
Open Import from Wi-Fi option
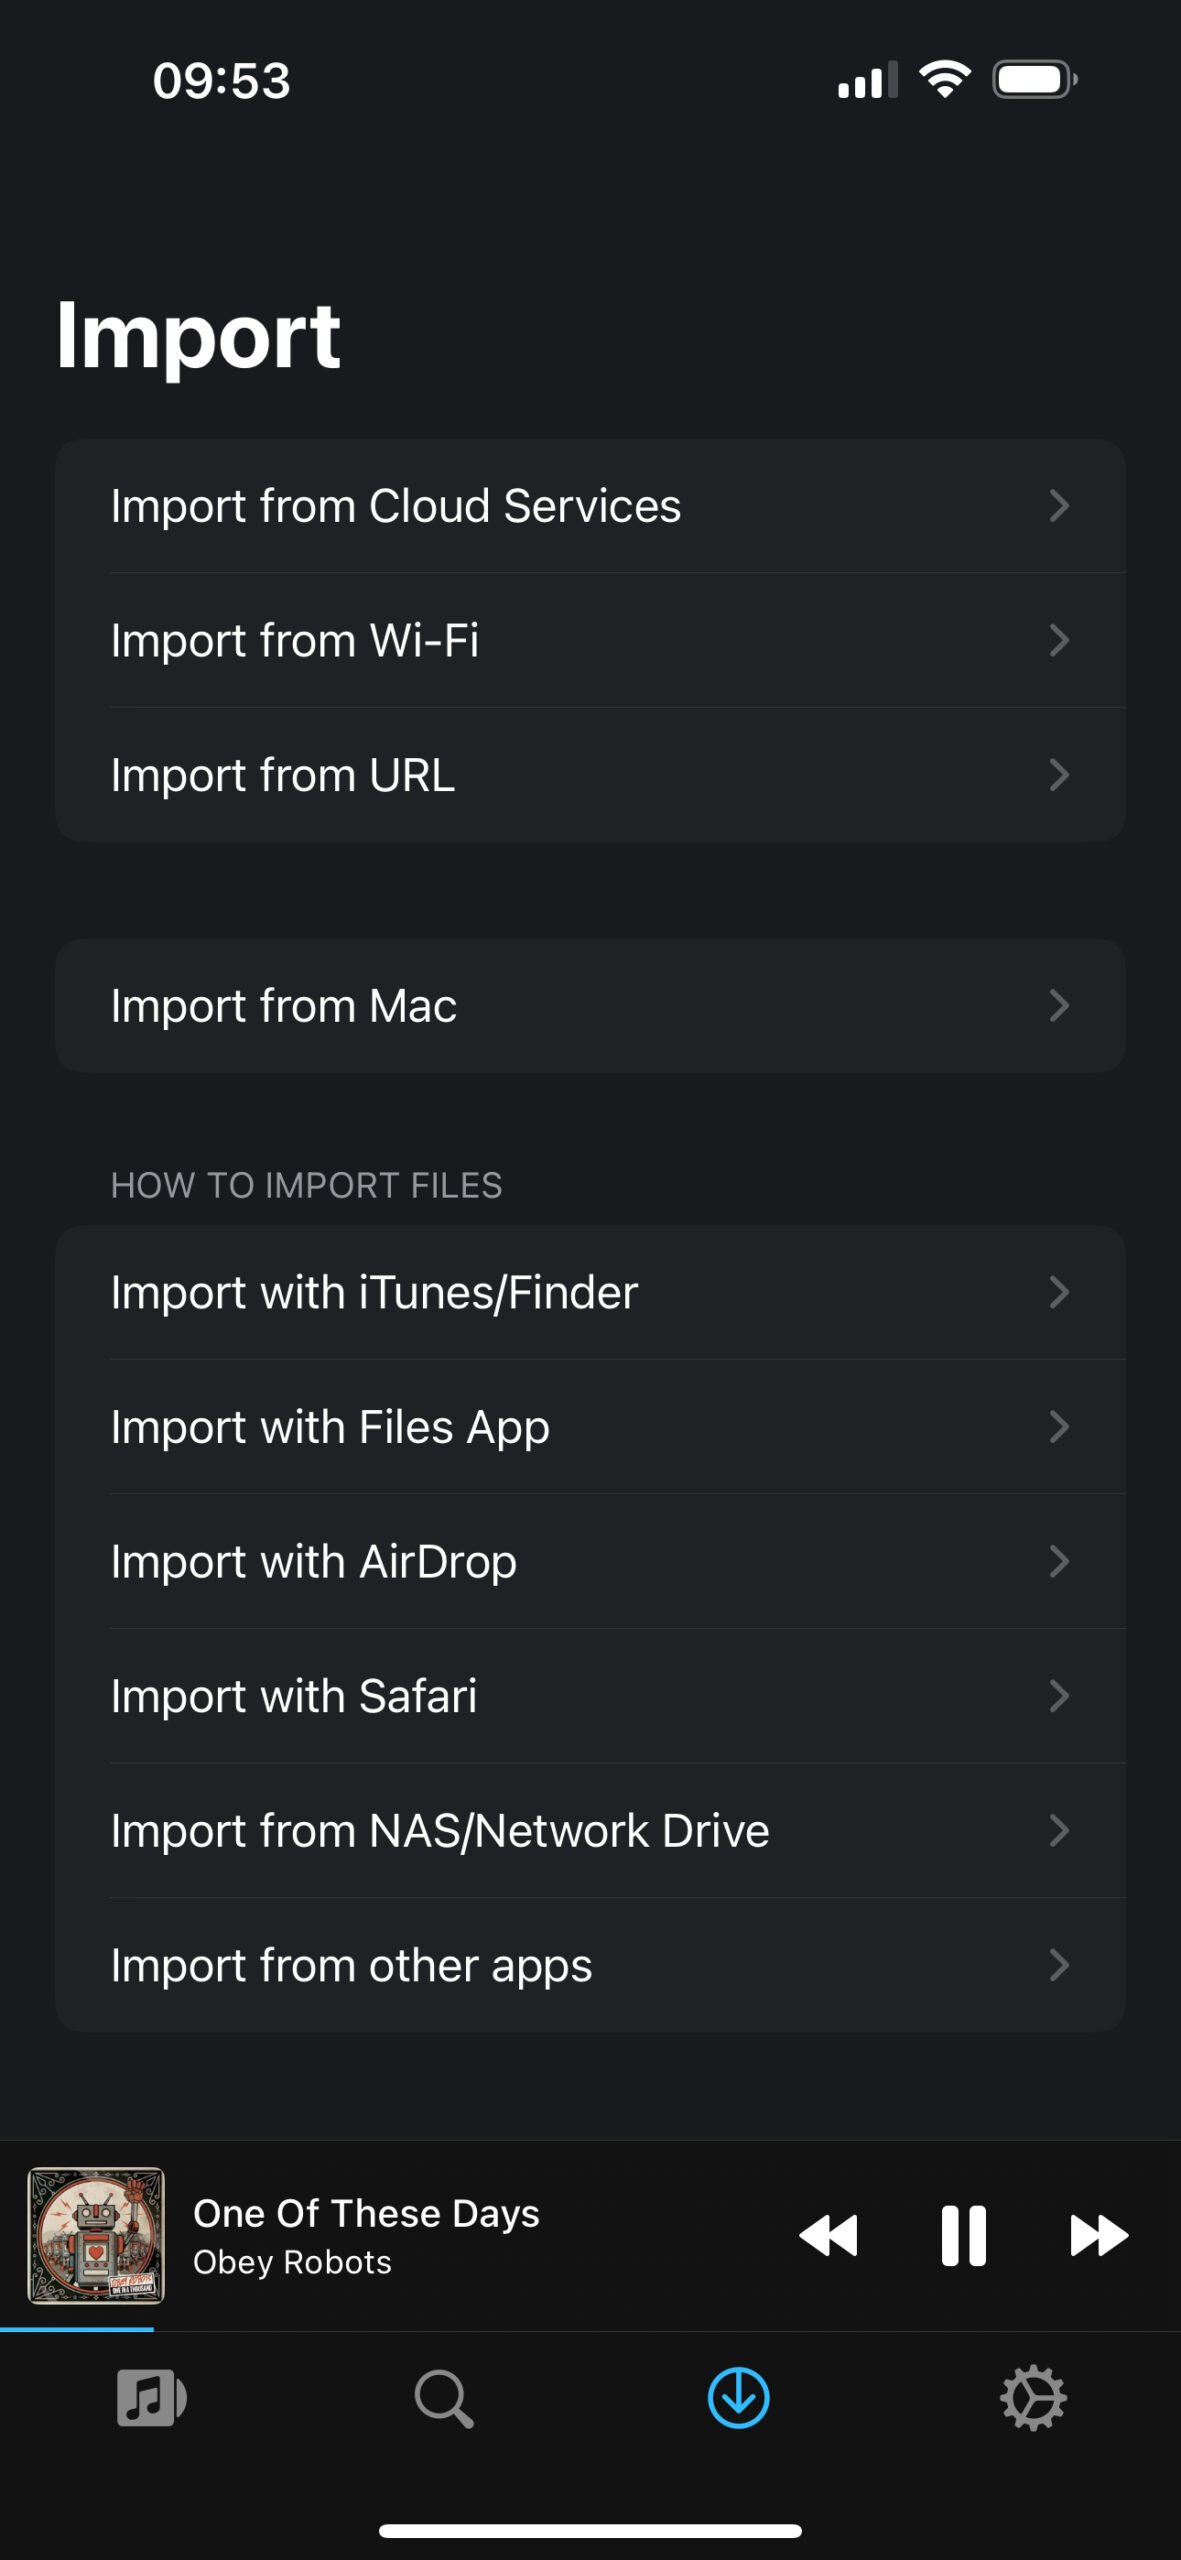(590, 640)
